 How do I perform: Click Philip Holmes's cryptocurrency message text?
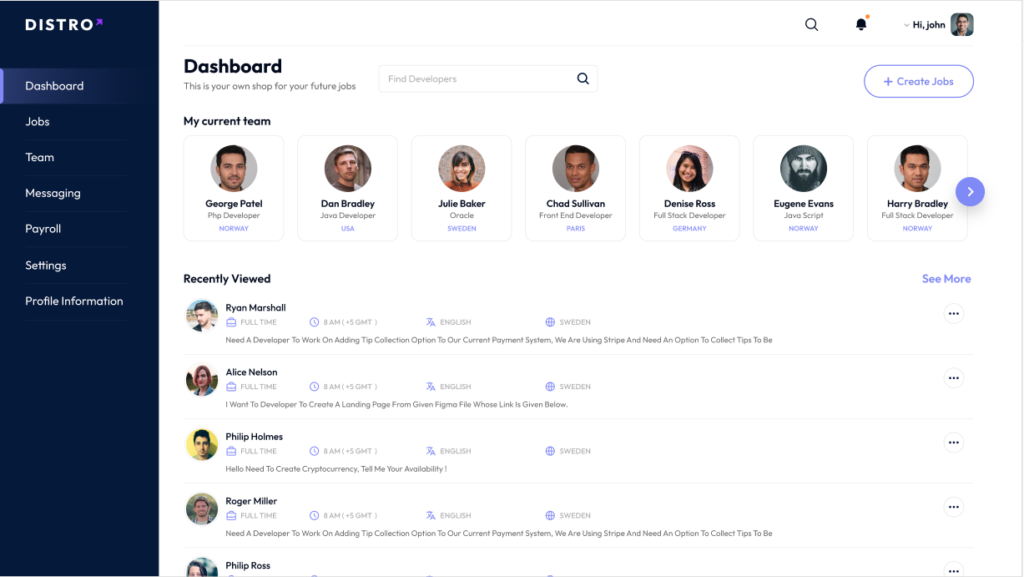(x=336, y=469)
